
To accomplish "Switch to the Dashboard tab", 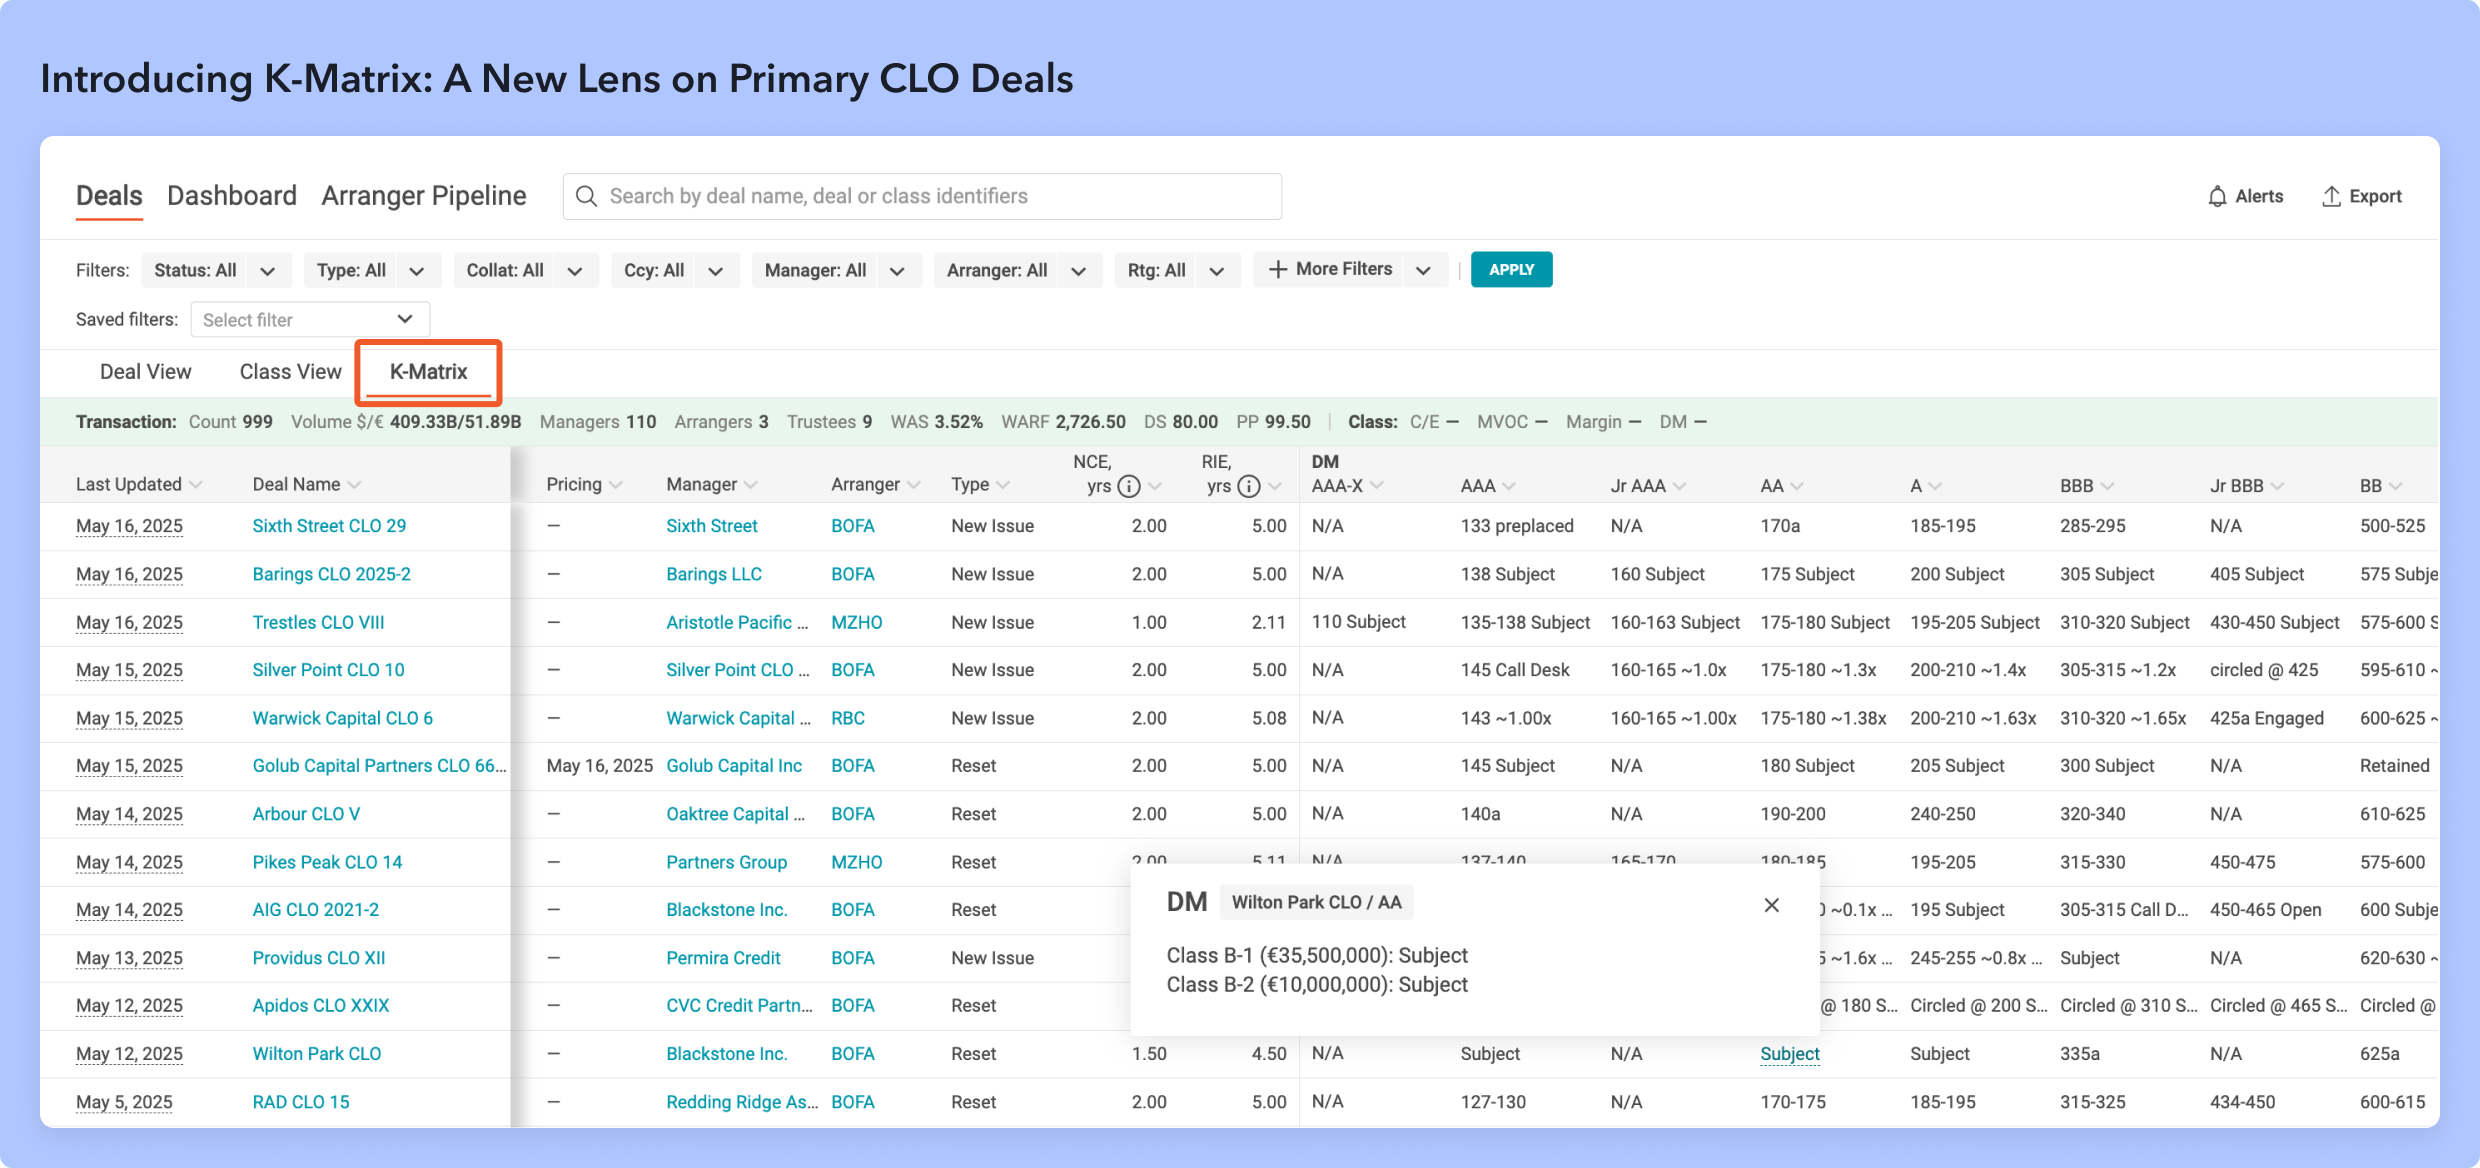I will click(x=232, y=196).
